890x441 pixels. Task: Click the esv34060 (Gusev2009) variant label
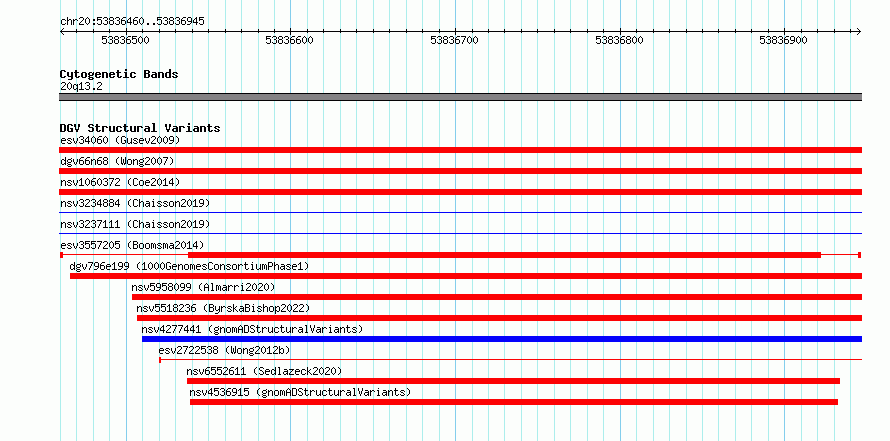[x=120, y=140]
